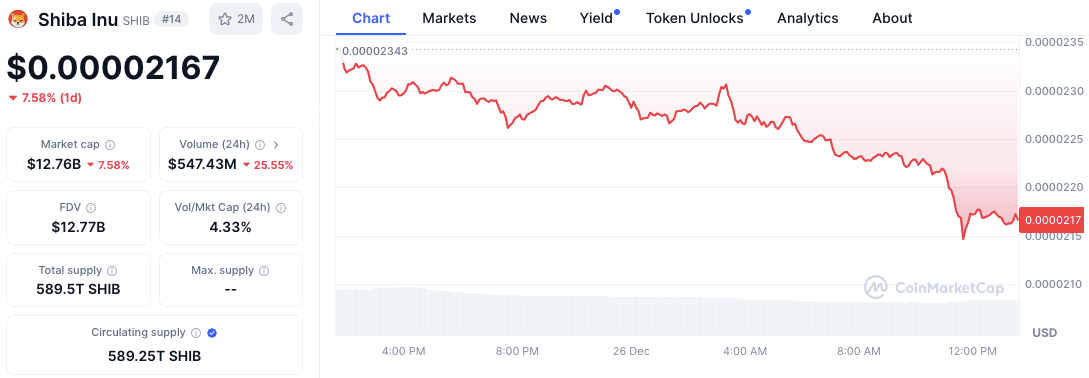The height and width of the screenshot is (378, 1089).
Task: Click the verified circulating supply badge
Action: [x=213, y=334]
